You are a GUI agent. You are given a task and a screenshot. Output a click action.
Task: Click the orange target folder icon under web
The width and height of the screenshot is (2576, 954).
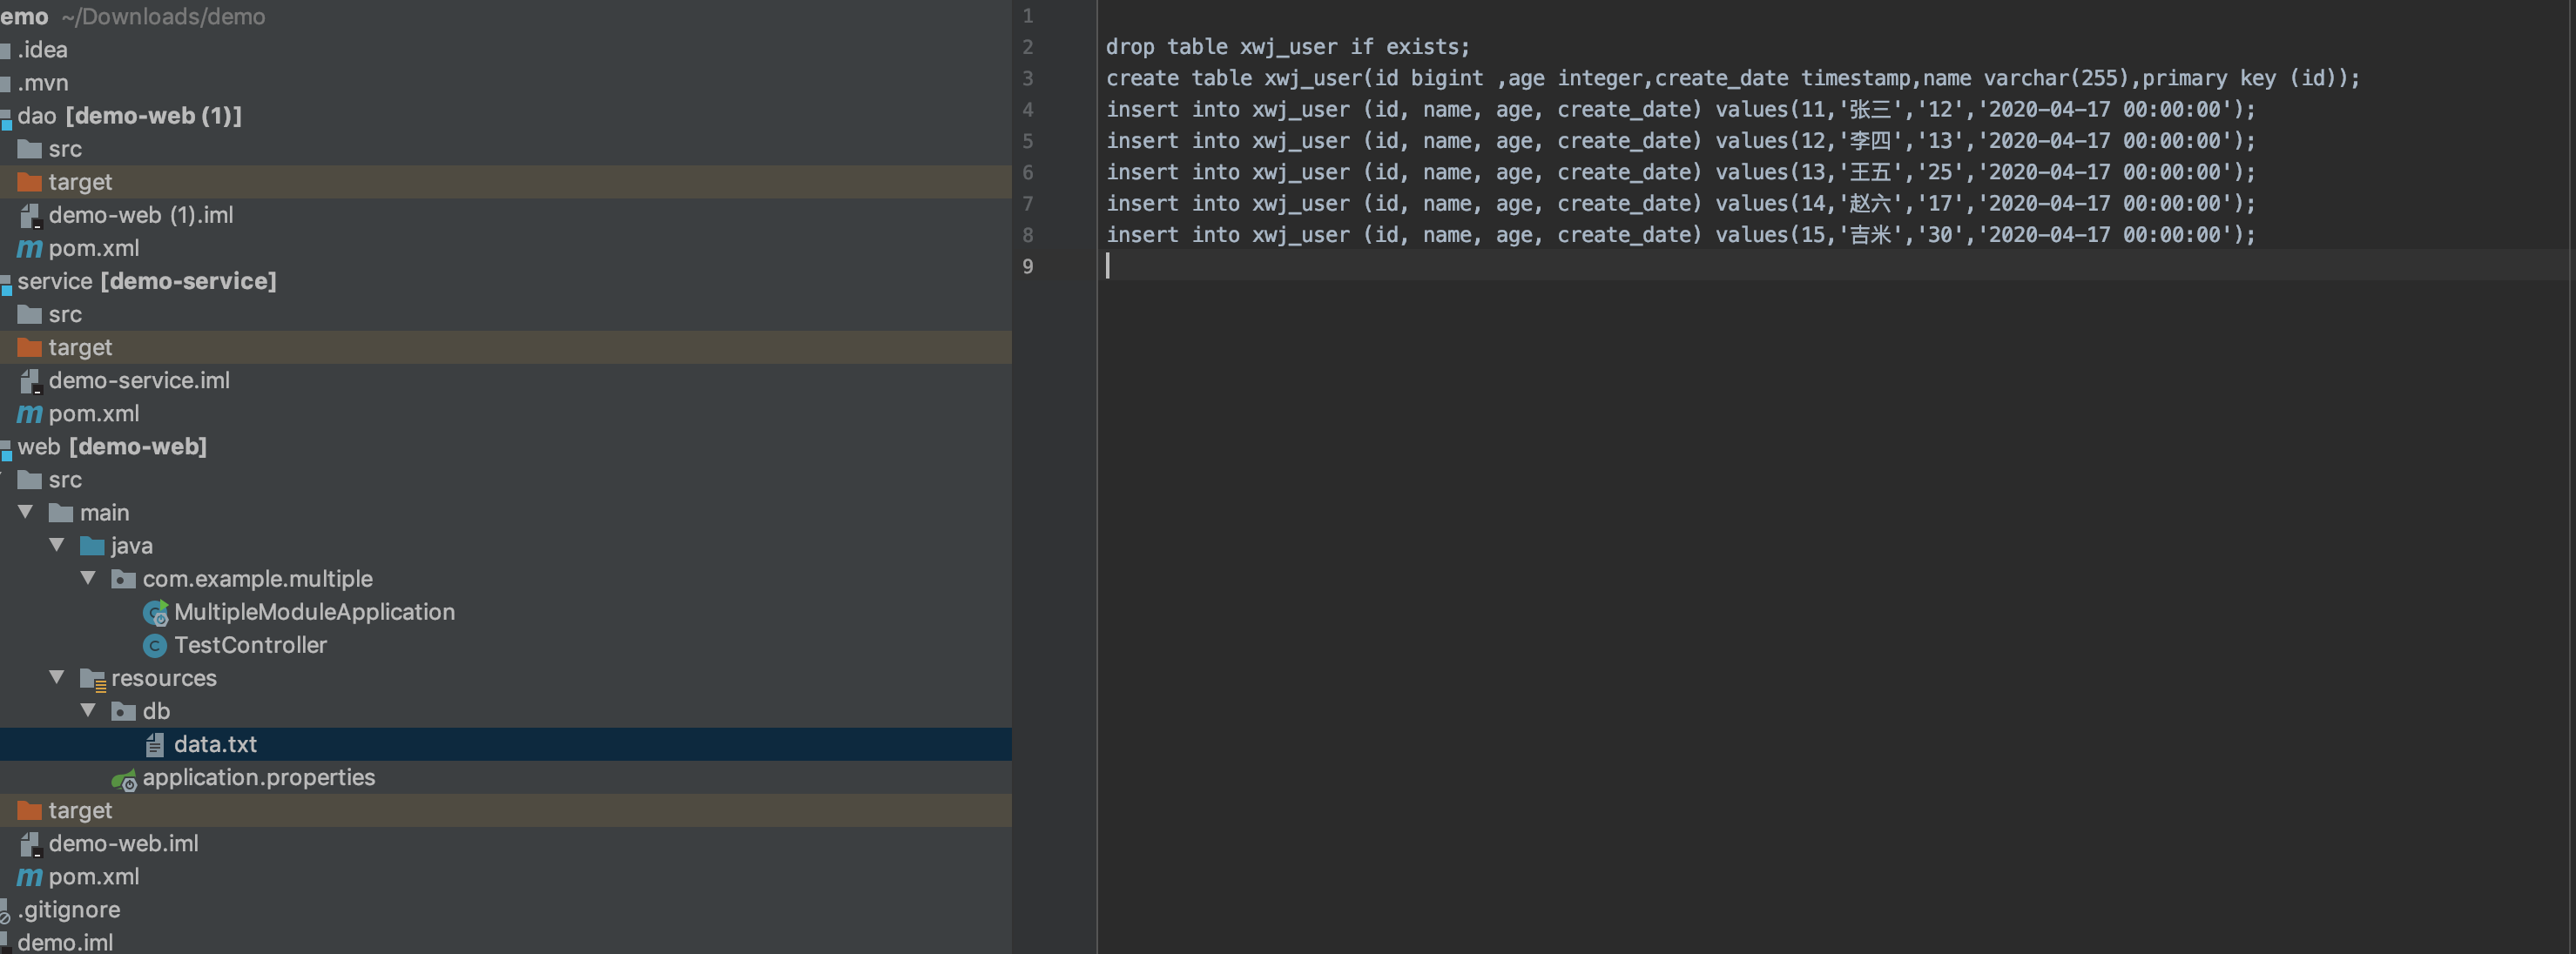pyautogui.click(x=29, y=811)
